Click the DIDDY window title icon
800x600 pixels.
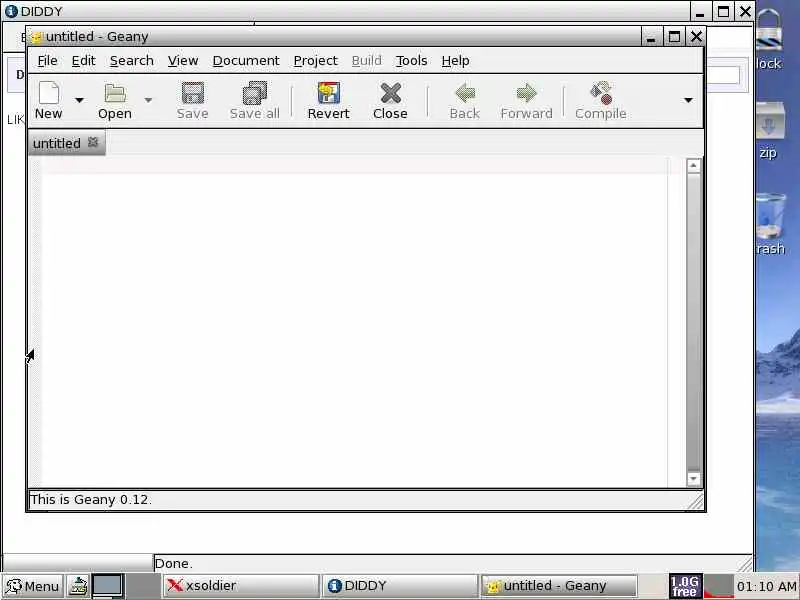coord(11,11)
